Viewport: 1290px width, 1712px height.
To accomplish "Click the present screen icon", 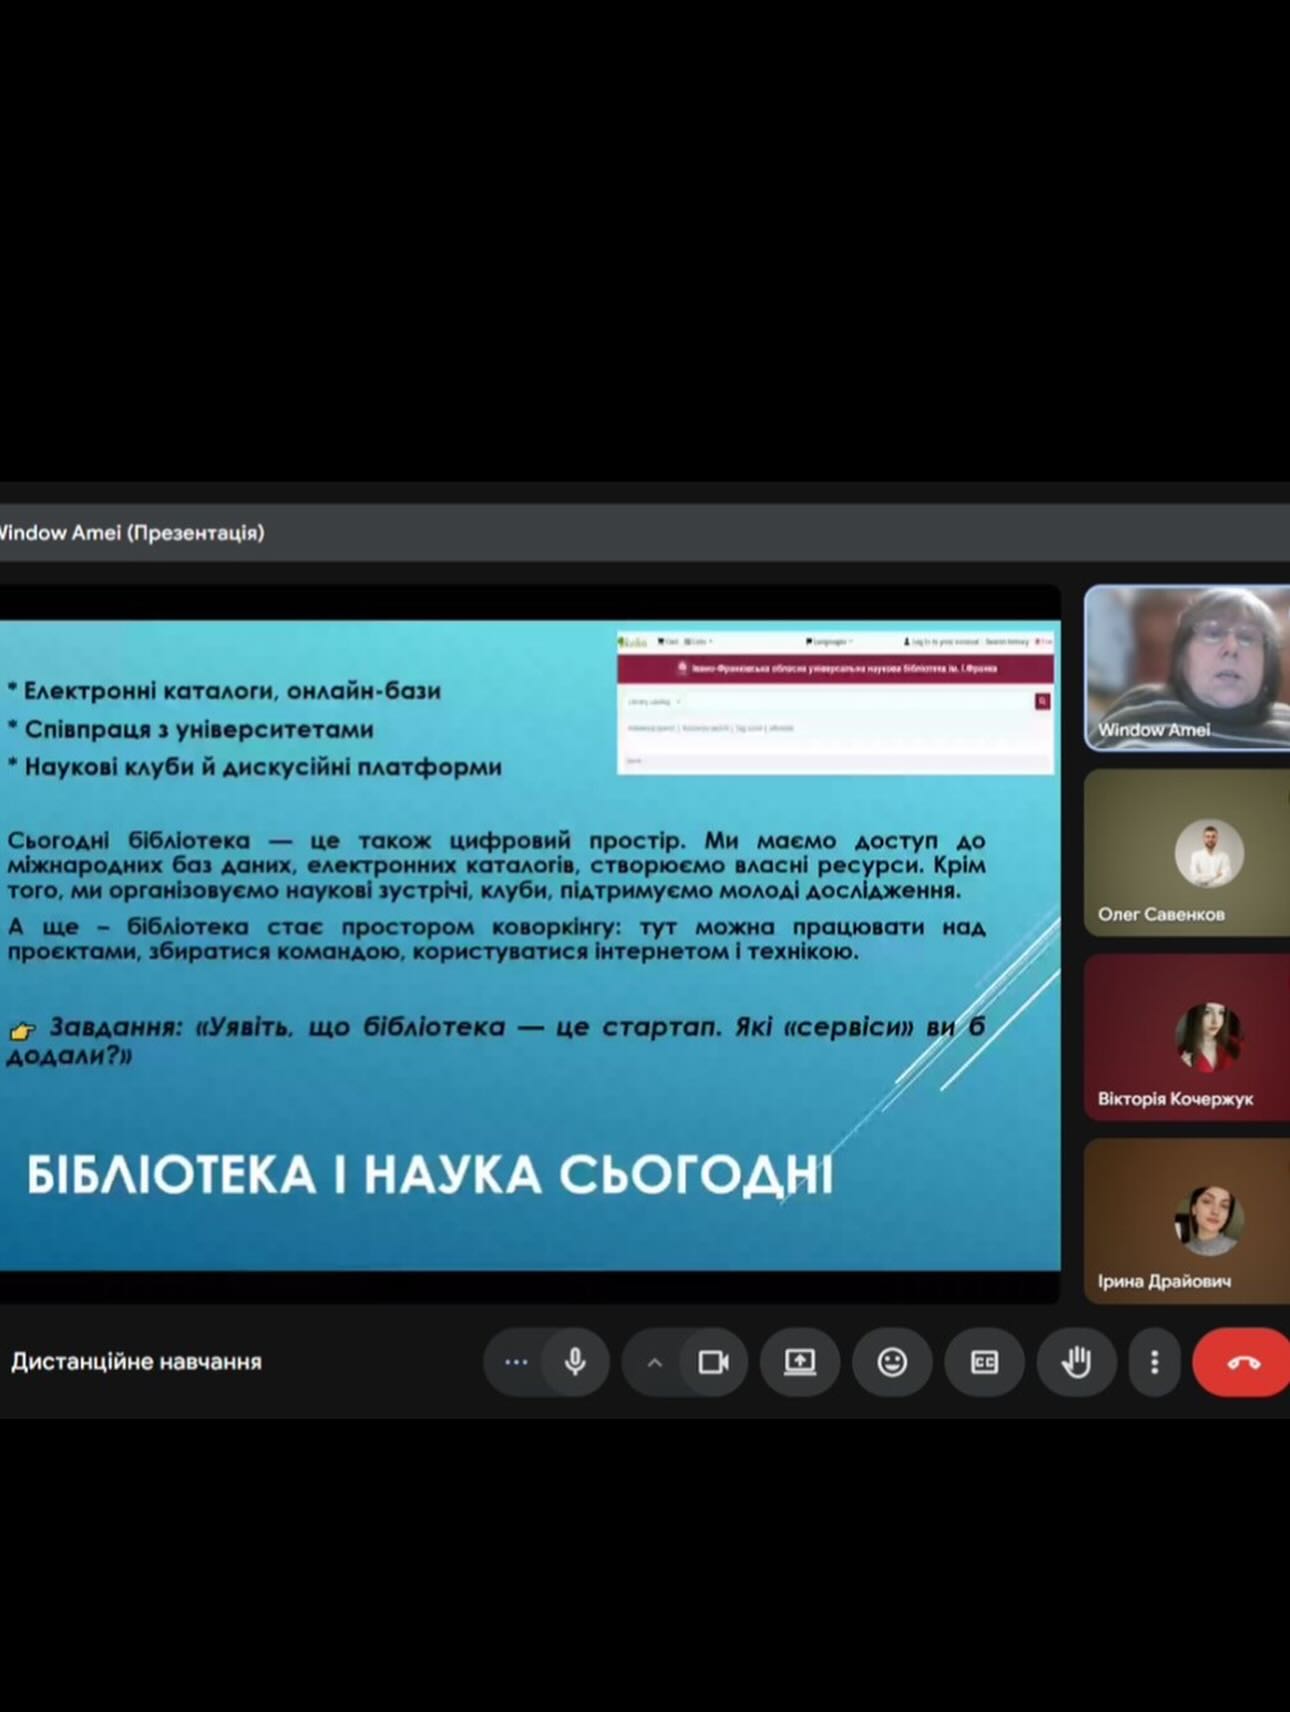I will pos(799,1362).
